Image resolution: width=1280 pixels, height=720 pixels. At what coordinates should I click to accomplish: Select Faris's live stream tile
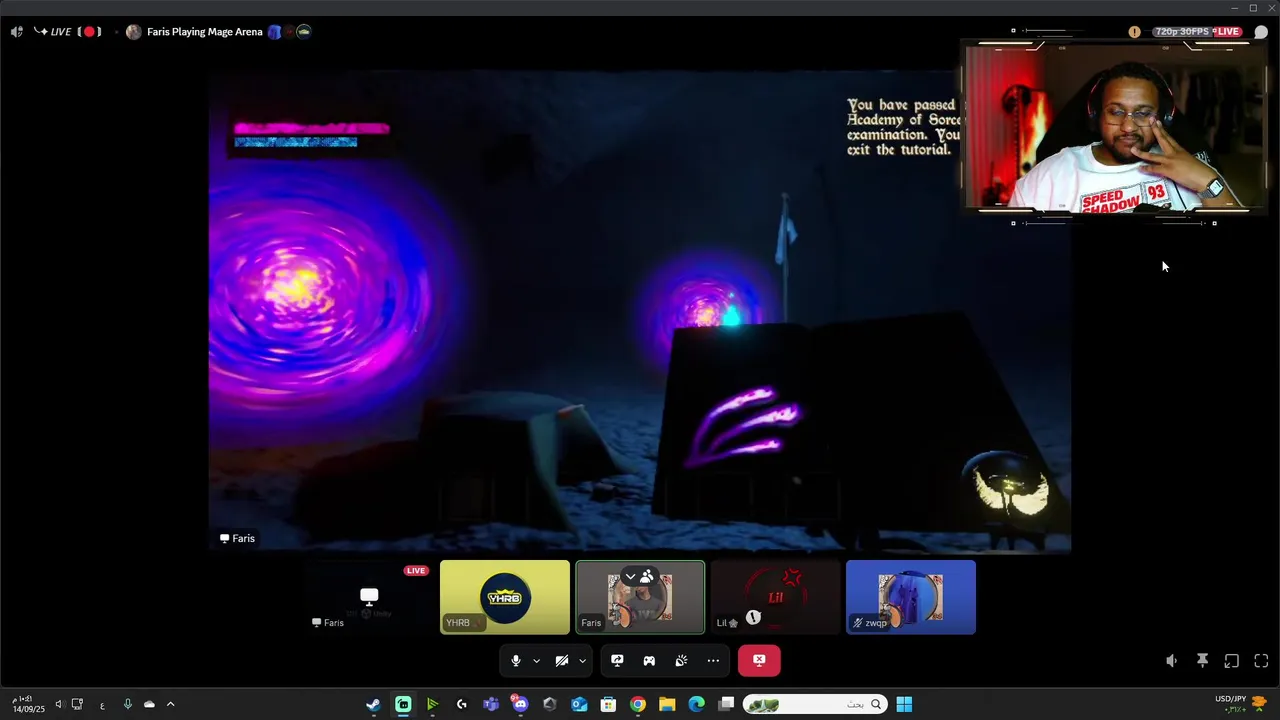(369, 597)
